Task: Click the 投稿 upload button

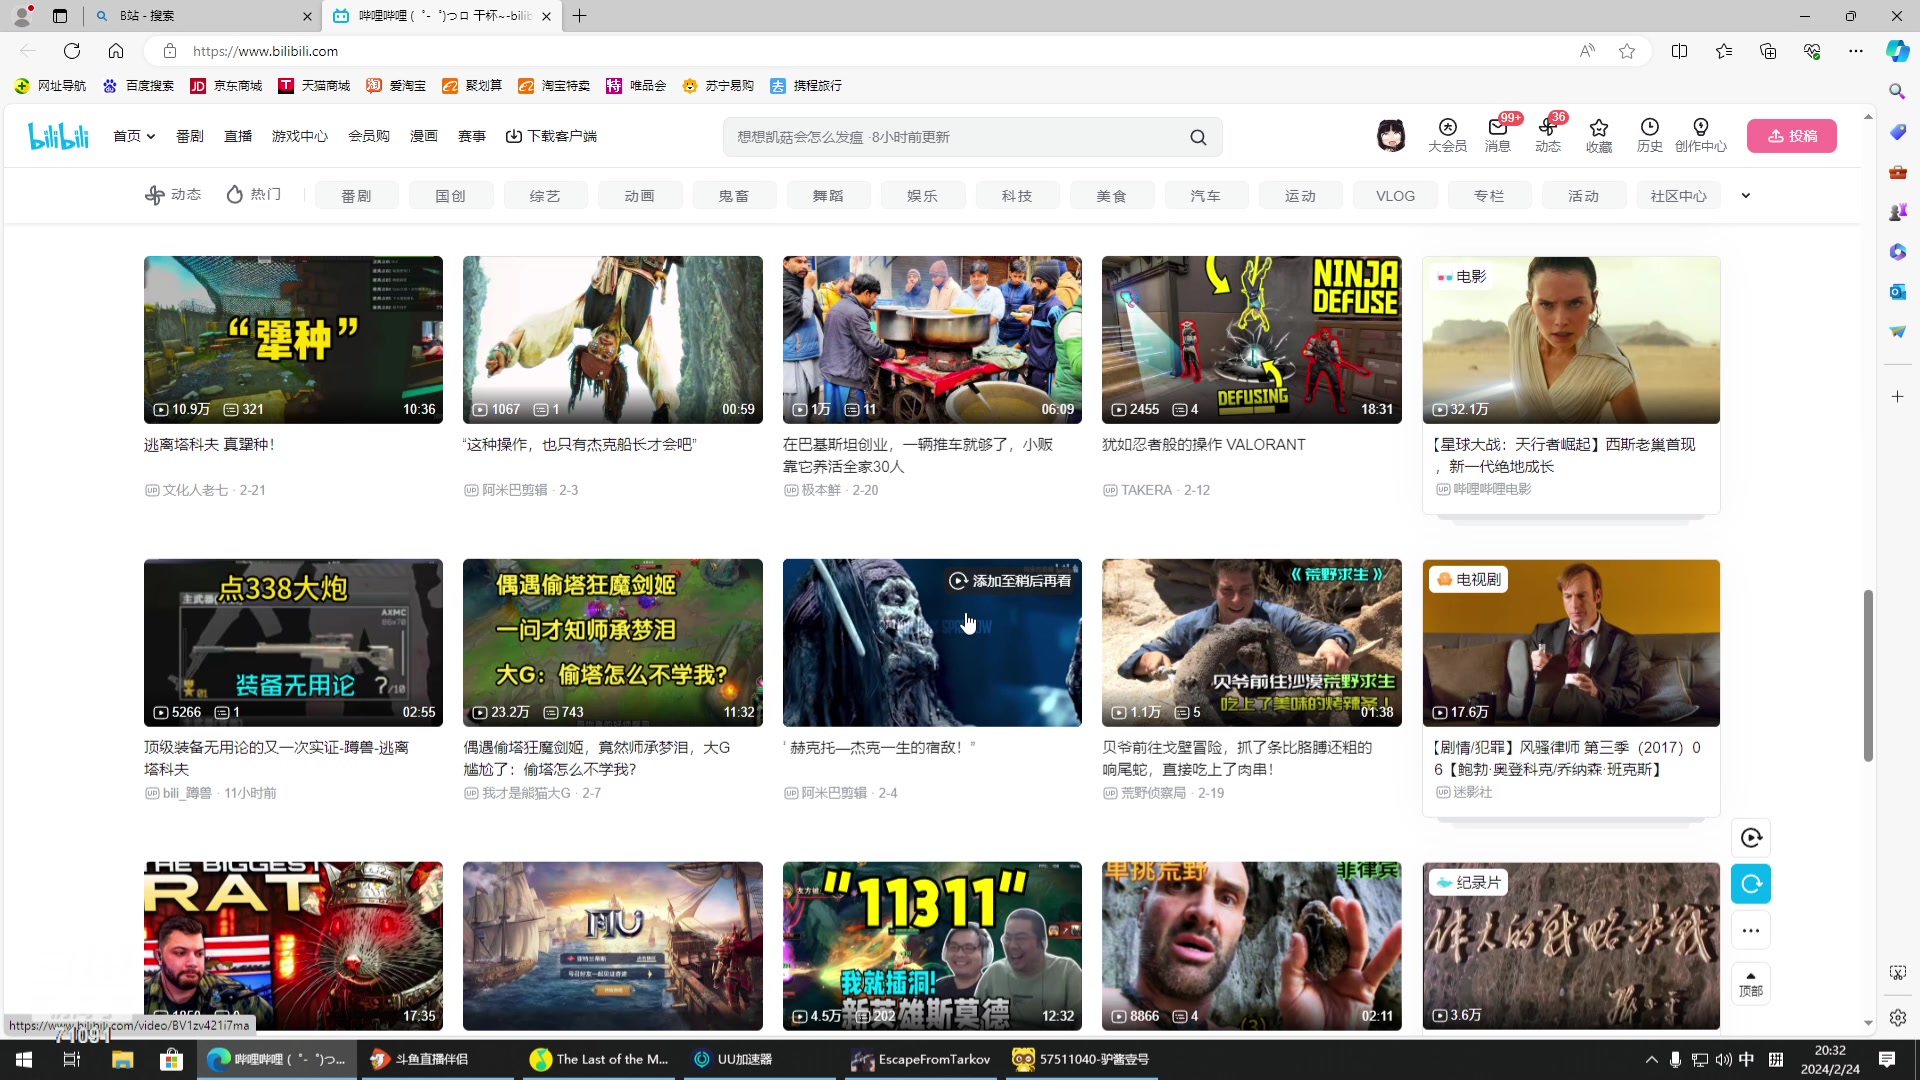Action: (1792, 136)
